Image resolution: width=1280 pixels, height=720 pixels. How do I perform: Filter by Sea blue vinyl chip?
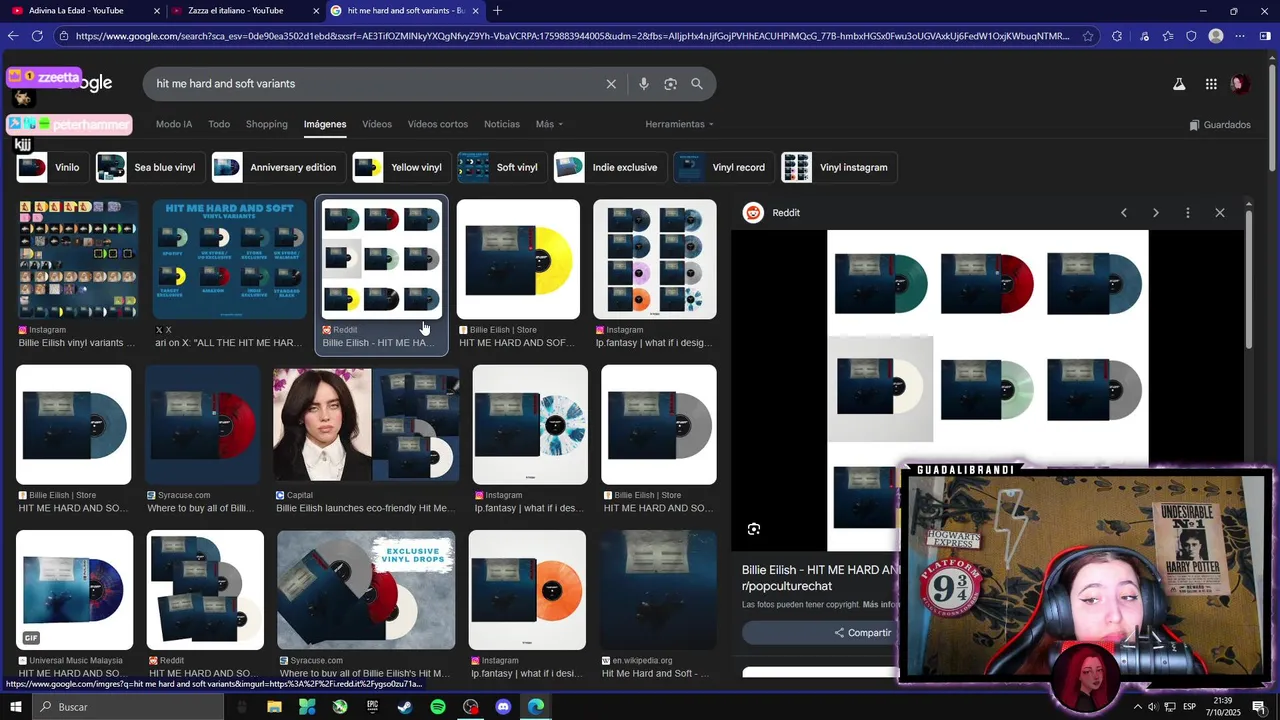150,167
